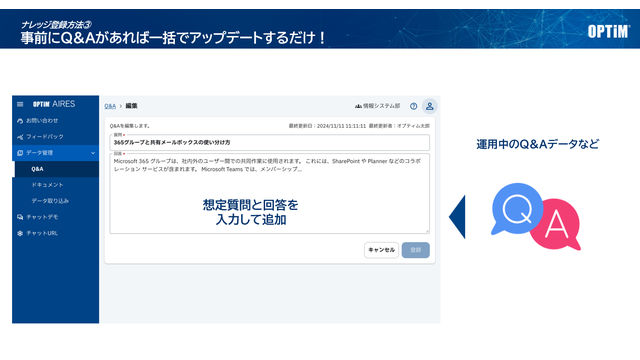
Task: Select Q&A submenu item
Action: click(57, 169)
